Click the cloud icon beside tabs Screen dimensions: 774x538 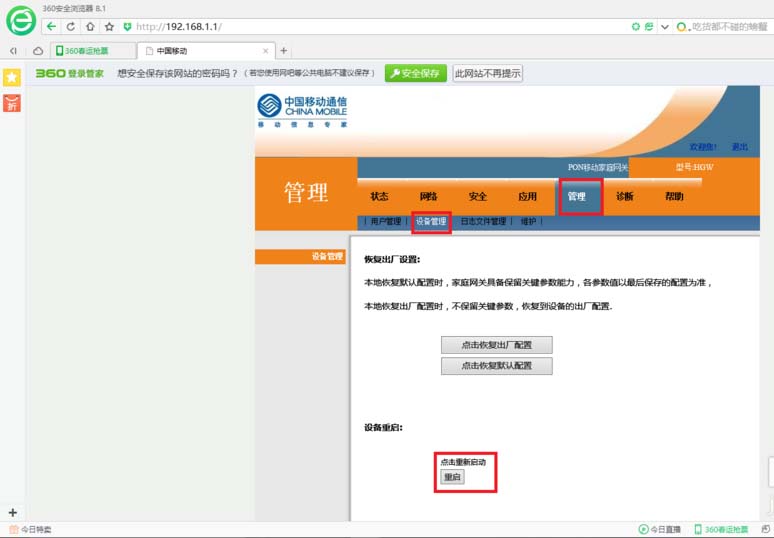click(x=38, y=51)
